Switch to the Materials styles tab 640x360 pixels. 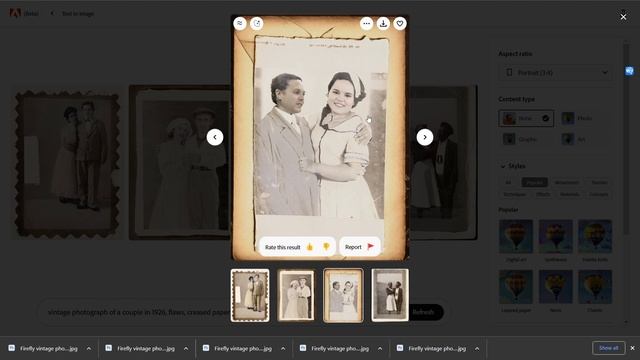(569, 194)
